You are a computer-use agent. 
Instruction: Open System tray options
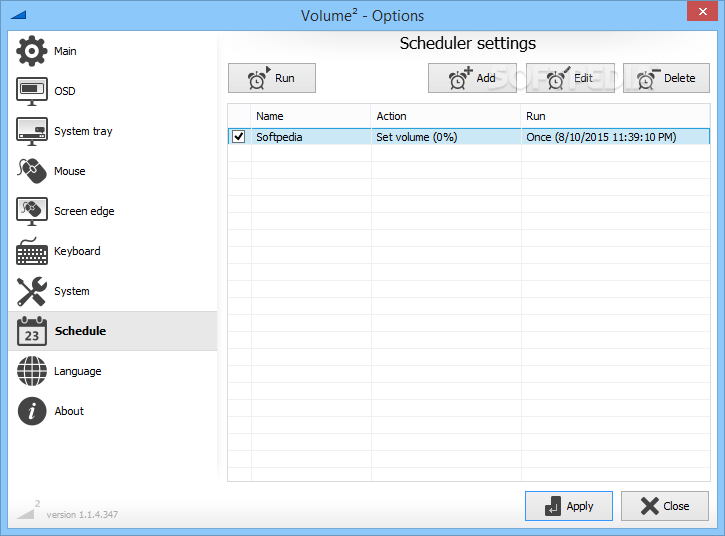point(83,131)
